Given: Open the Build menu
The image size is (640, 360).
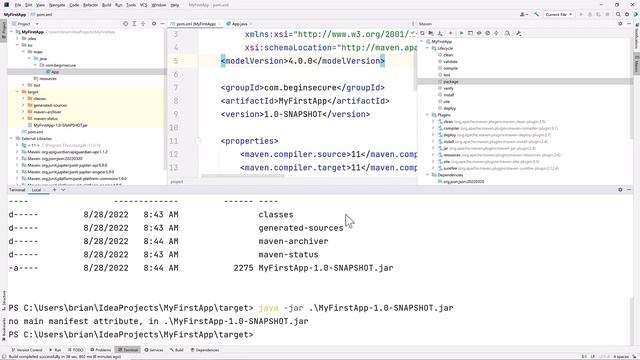Looking at the screenshot, I should tap(107, 5).
